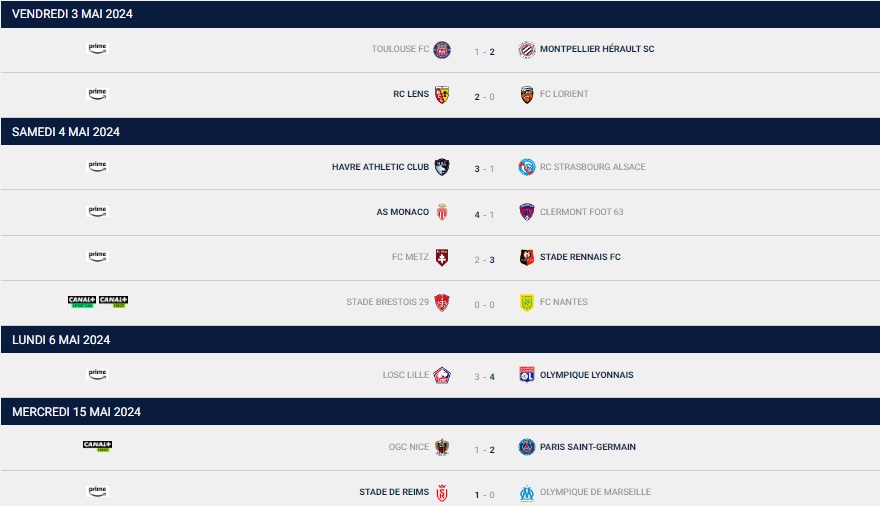
Task: Click the Stade Rennais FC crest
Action: 527,257
